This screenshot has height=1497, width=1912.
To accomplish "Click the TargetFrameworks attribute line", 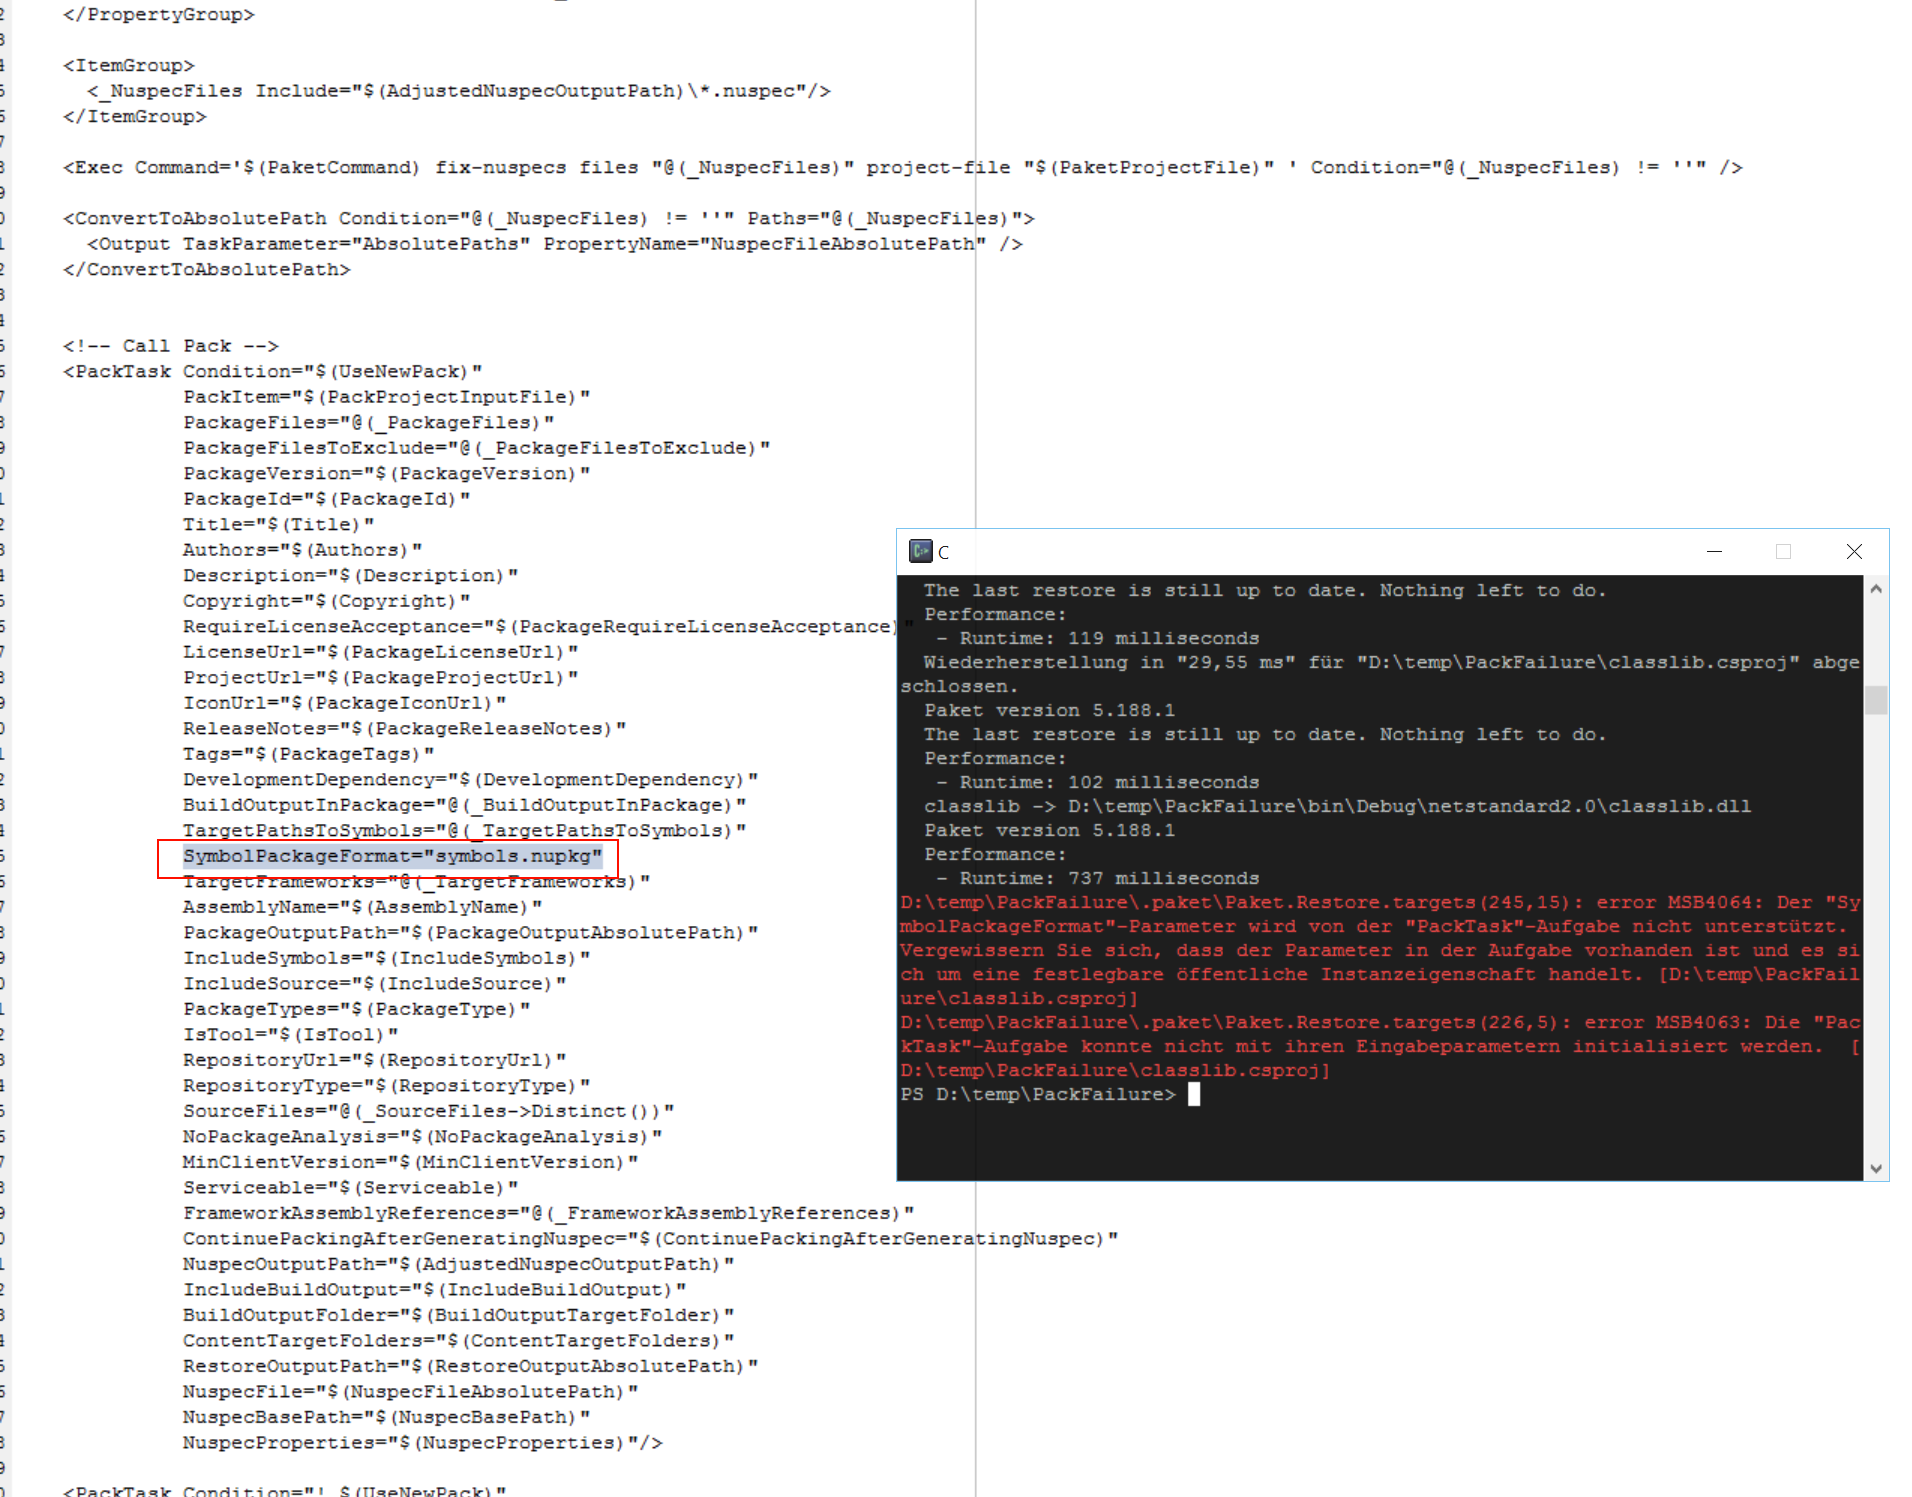I will point(415,881).
